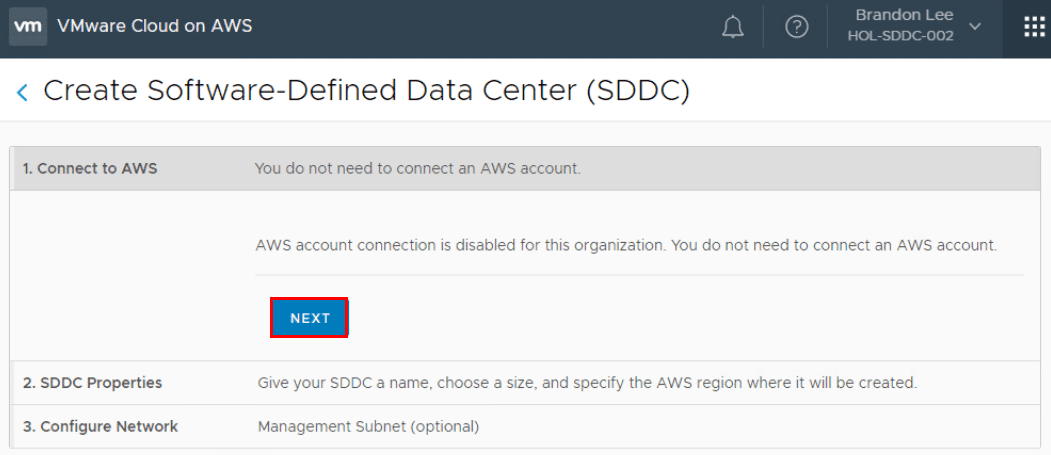Select the 1. Connect to AWS step
This screenshot has height=455, width=1051.
90,169
